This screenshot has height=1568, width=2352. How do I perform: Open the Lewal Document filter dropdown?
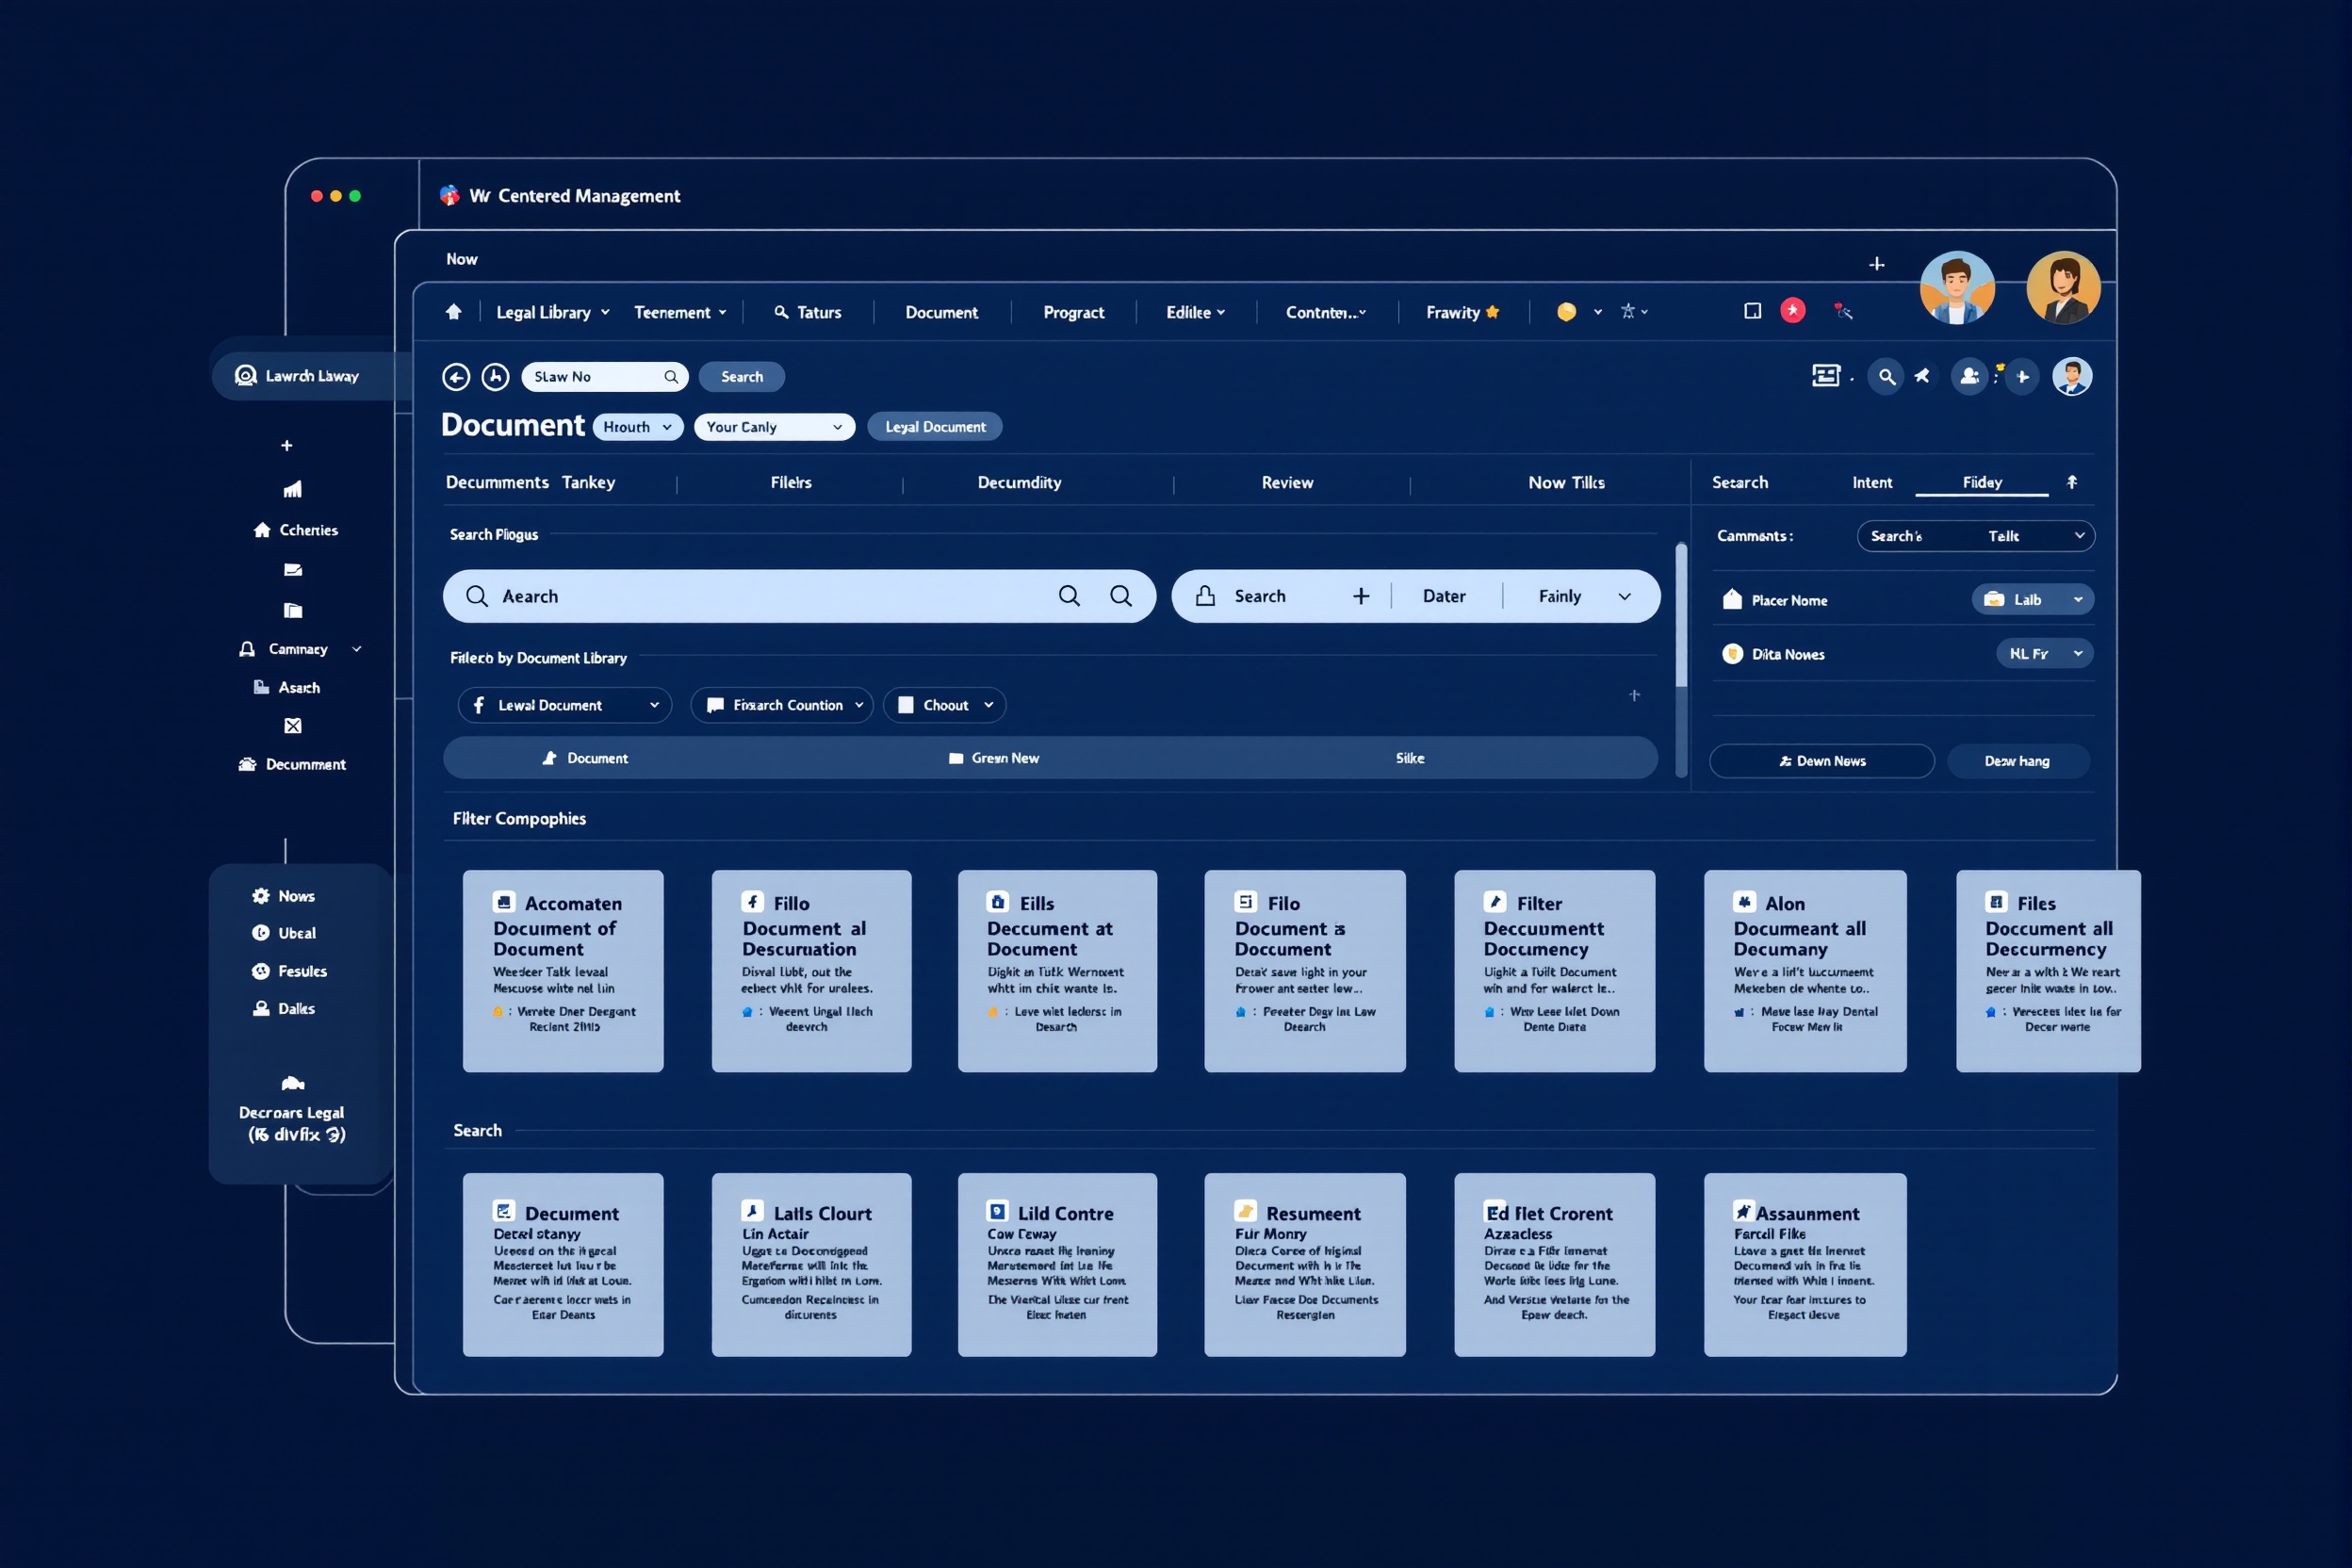pyautogui.click(x=564, y=705)
